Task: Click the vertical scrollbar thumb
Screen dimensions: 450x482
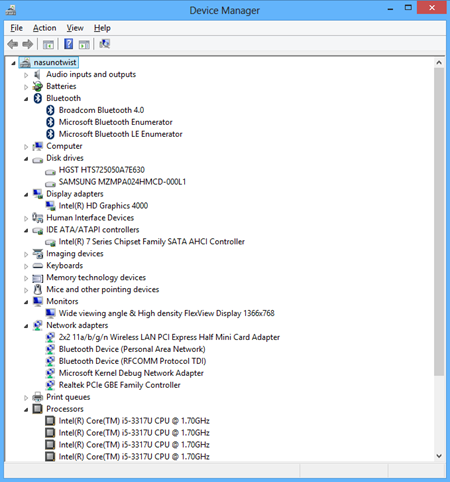Action: (439, 222)
